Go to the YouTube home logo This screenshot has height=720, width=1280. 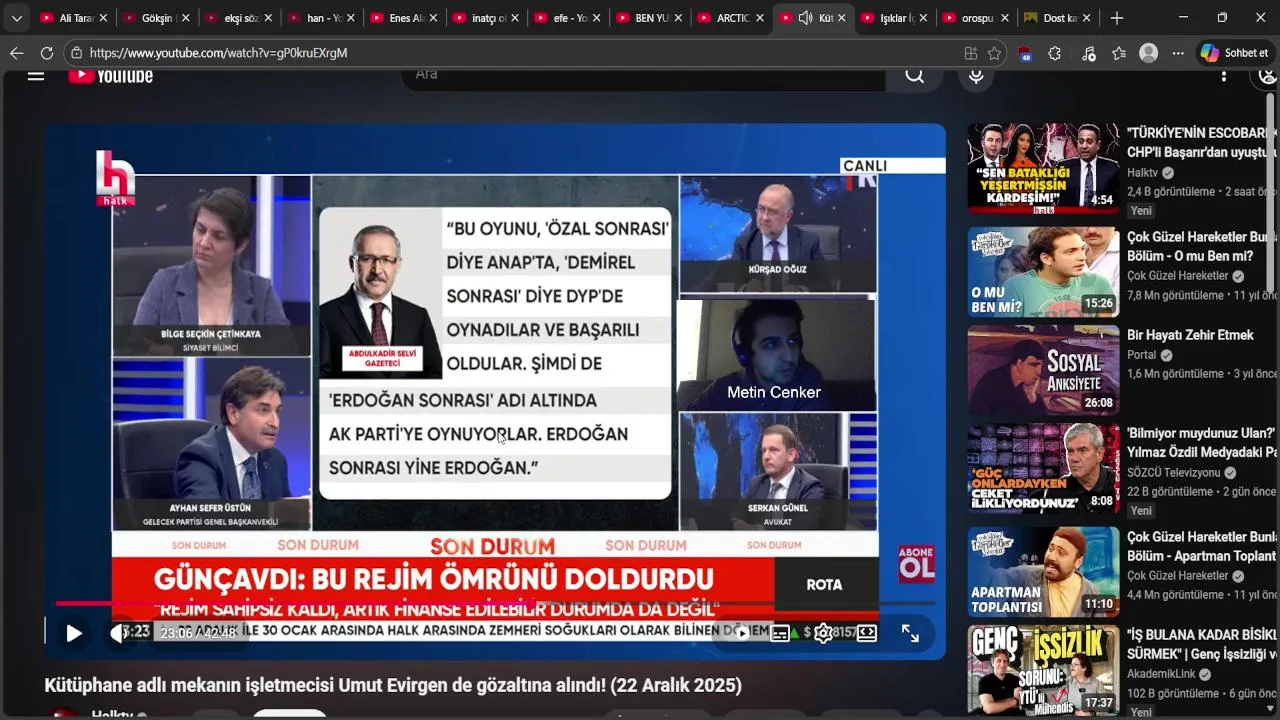(x=111, y=75)
